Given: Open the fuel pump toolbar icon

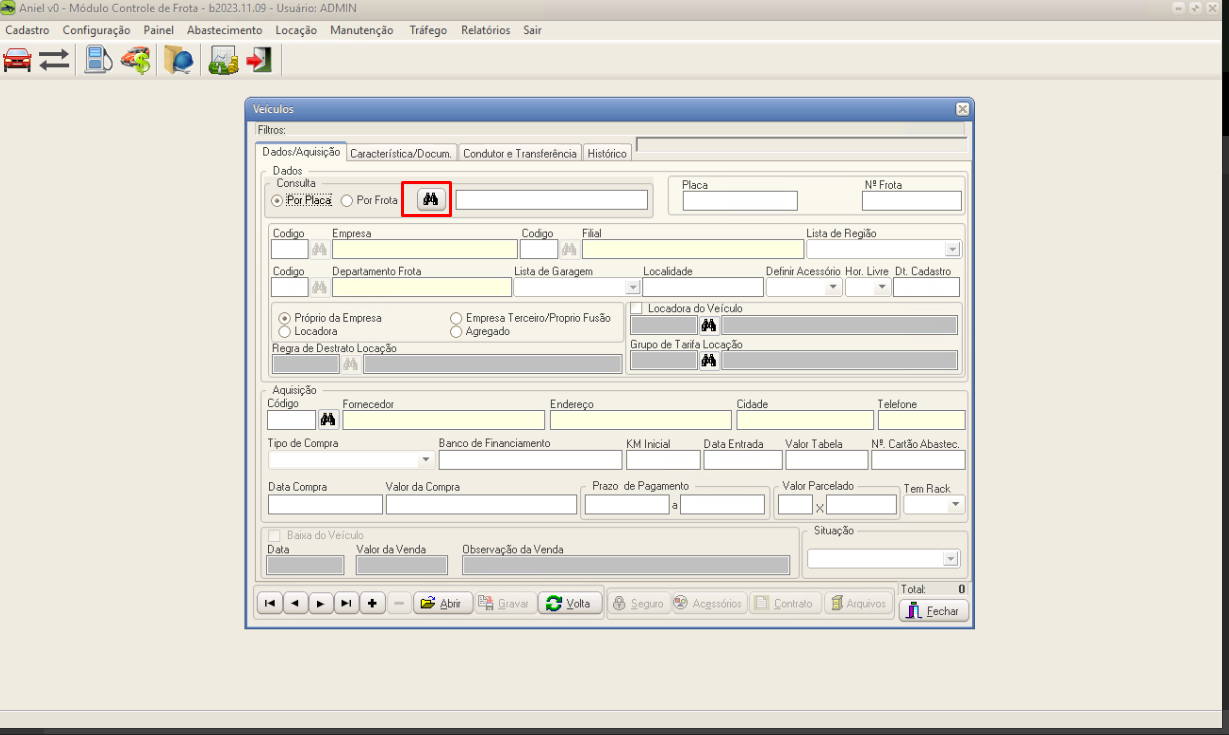Looking at the screenshot, I should [97, 60].
